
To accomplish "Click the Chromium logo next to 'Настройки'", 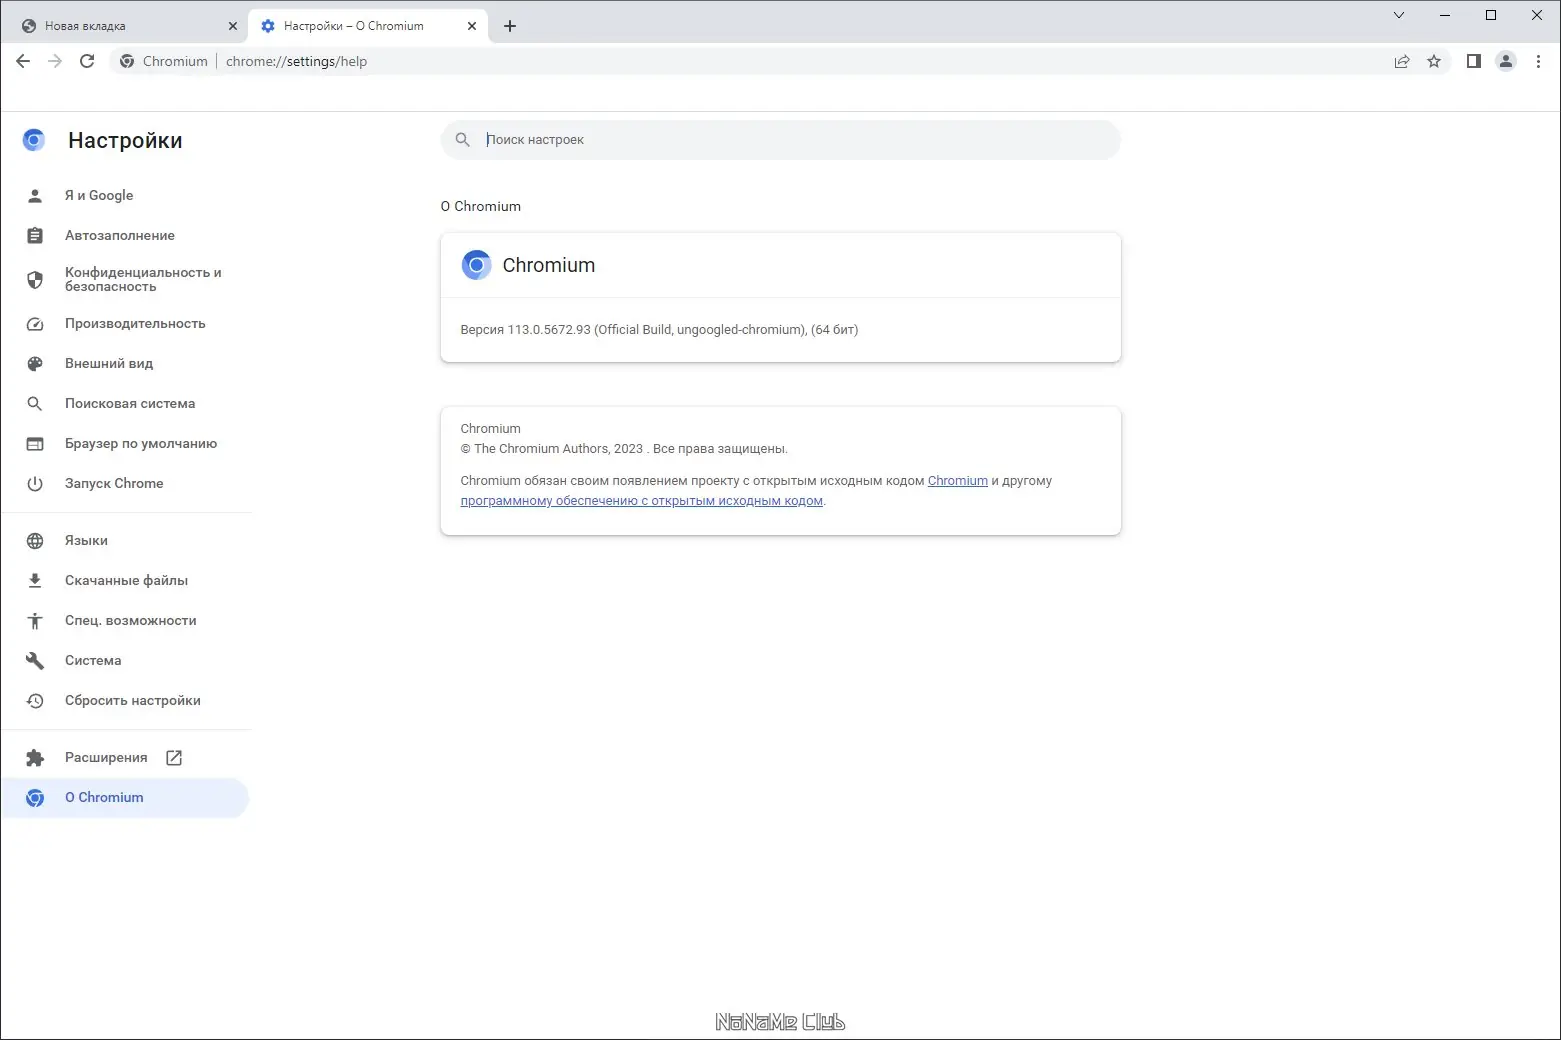I will 34,140.
